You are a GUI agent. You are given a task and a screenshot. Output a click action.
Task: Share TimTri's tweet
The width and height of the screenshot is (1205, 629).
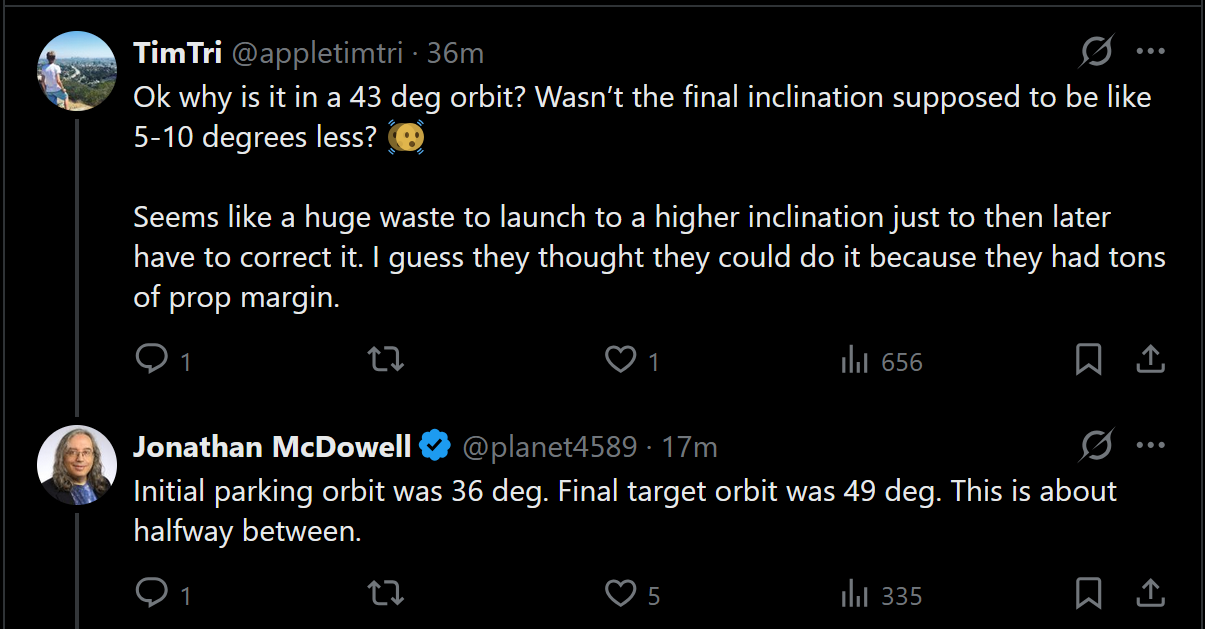pyautogui.click(x=1150, y=360)
